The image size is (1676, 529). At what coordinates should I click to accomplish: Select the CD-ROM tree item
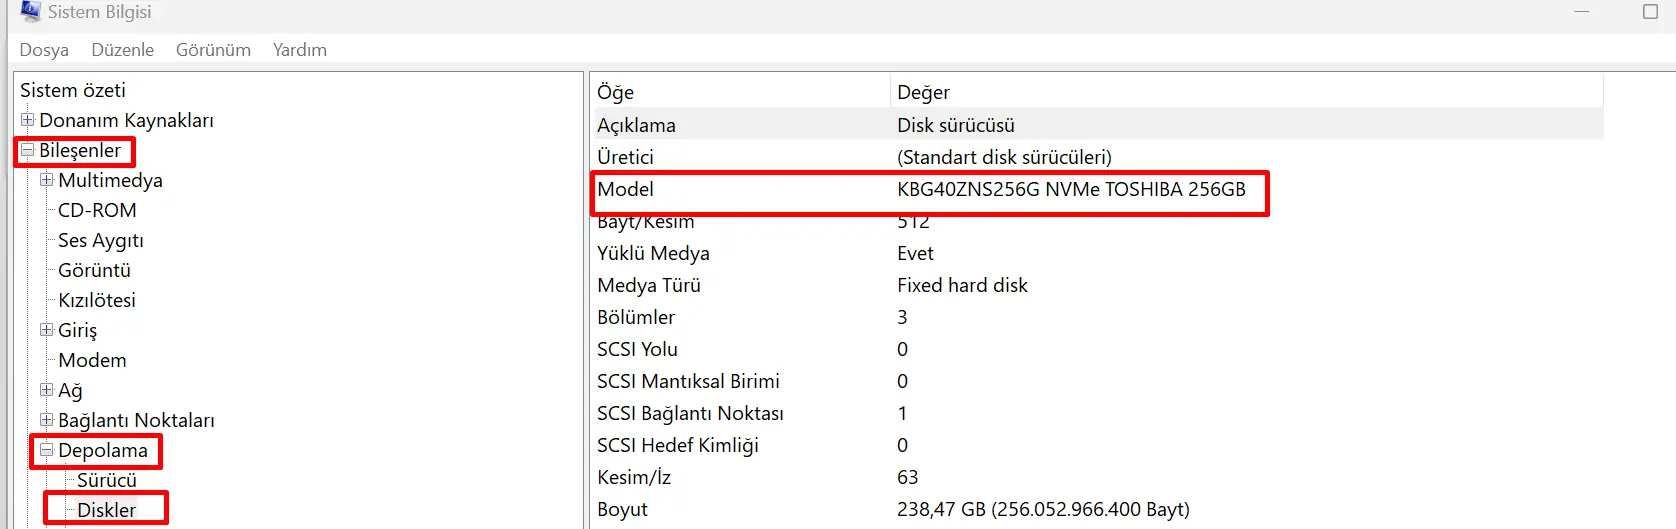pyautogui.click(x=97, y=210)
